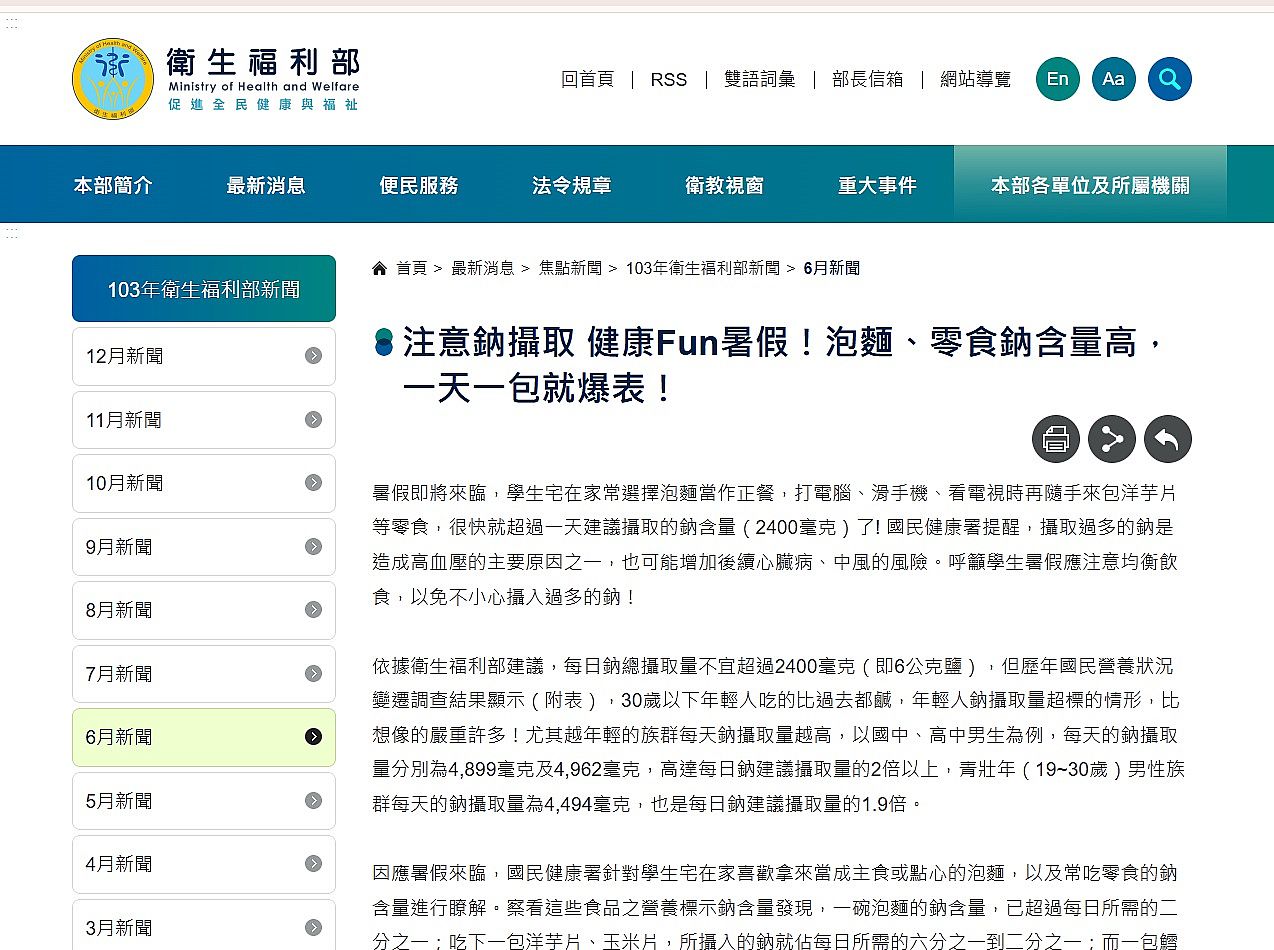Click the RSS link

click(668, 79)
